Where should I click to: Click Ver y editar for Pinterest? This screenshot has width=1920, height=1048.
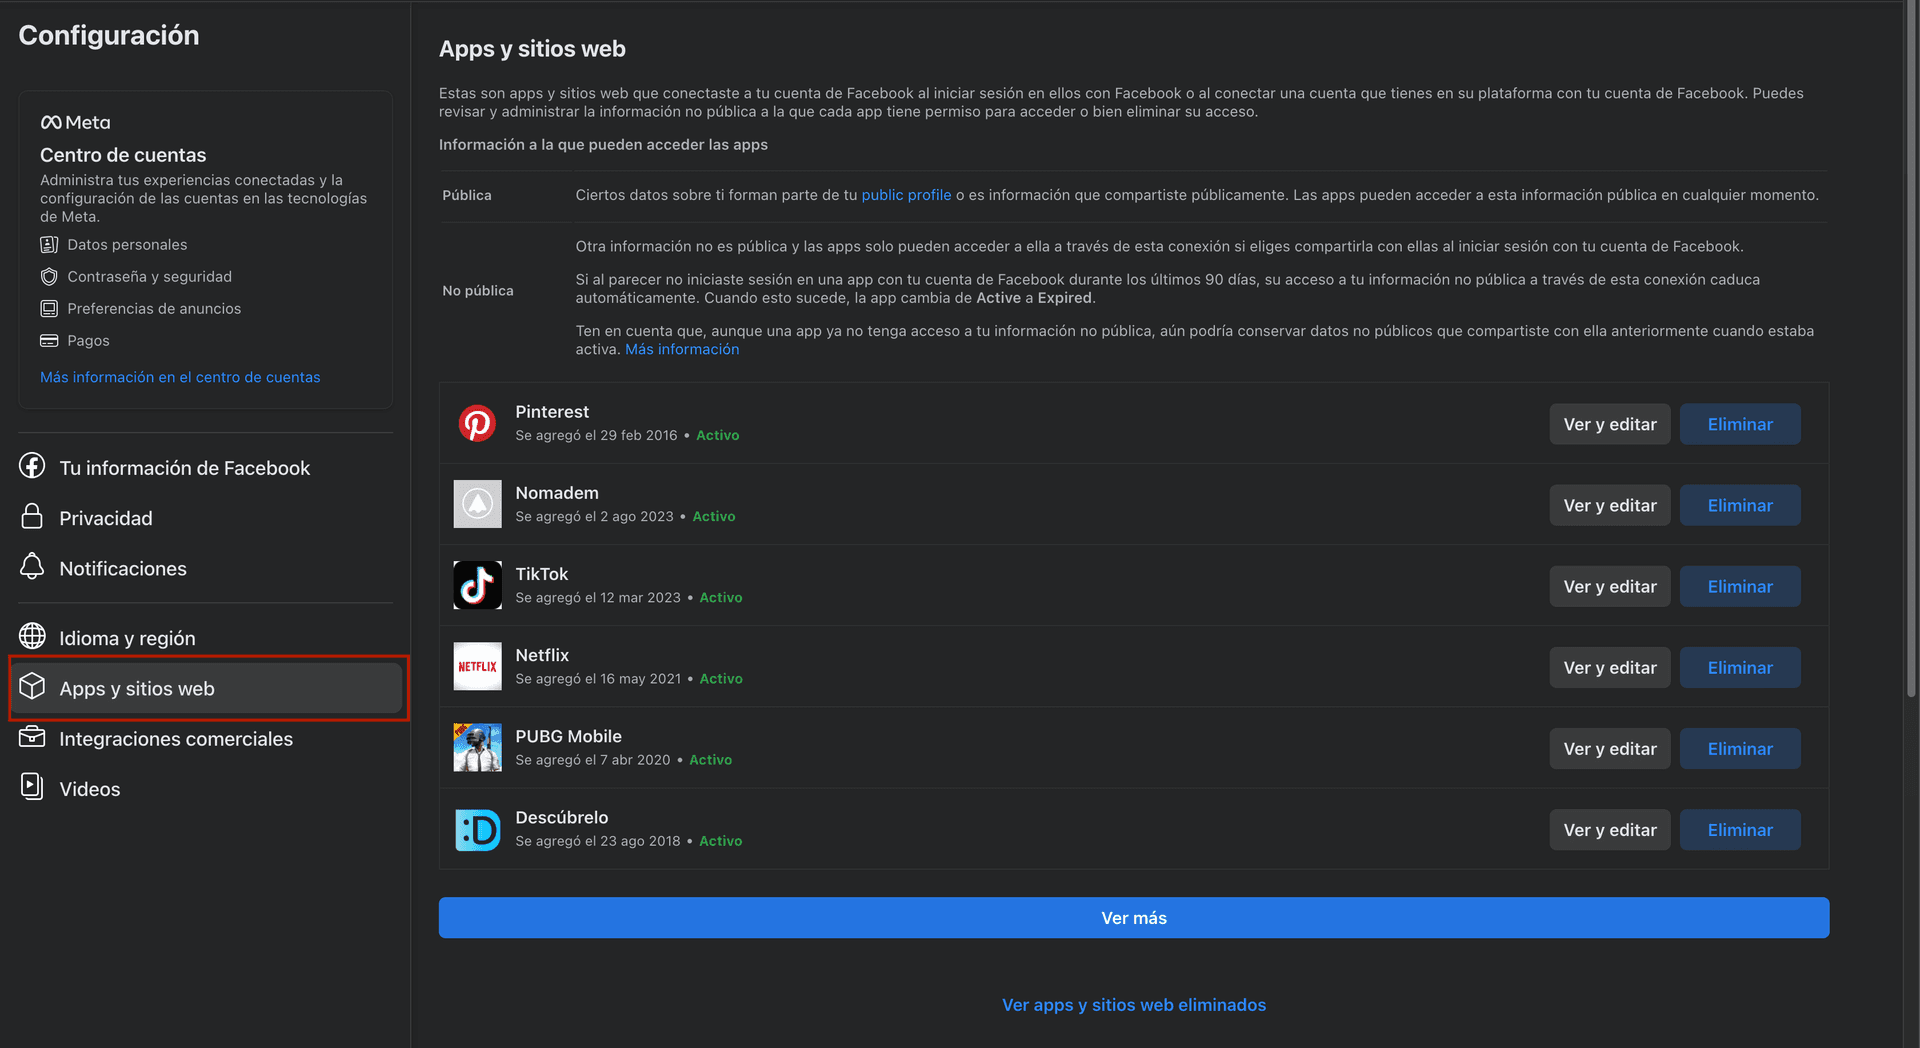coord(1610,424)
